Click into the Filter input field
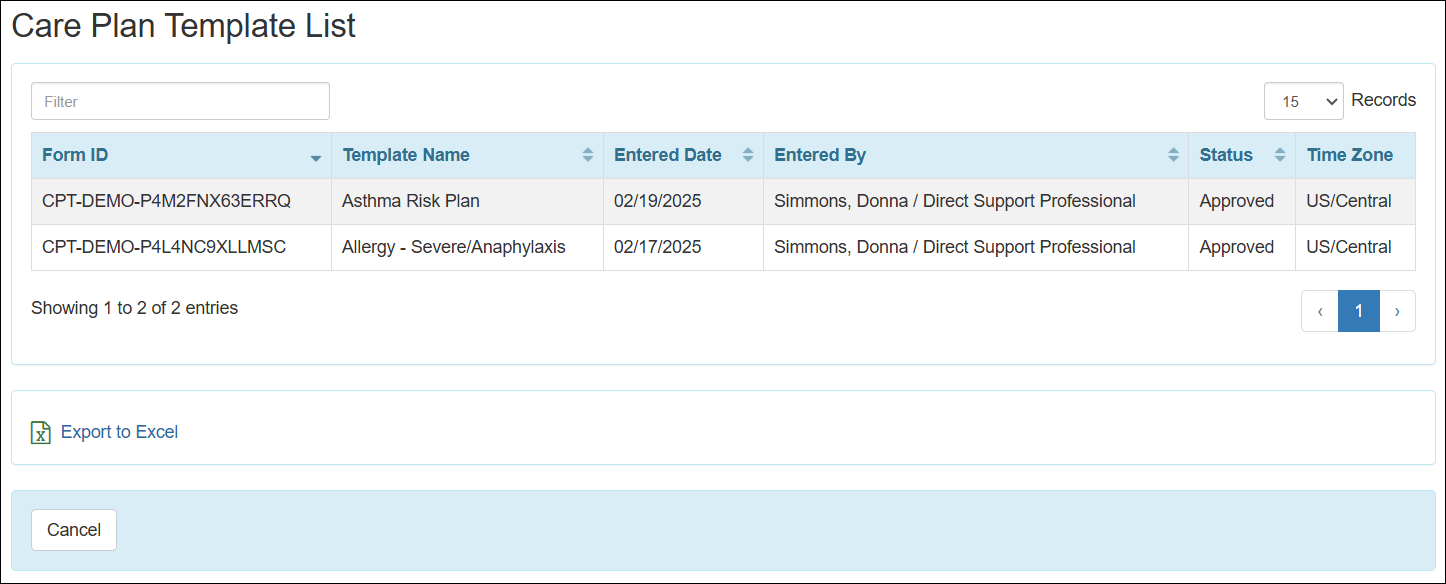 pyautogui.click(x=180, y=101)
